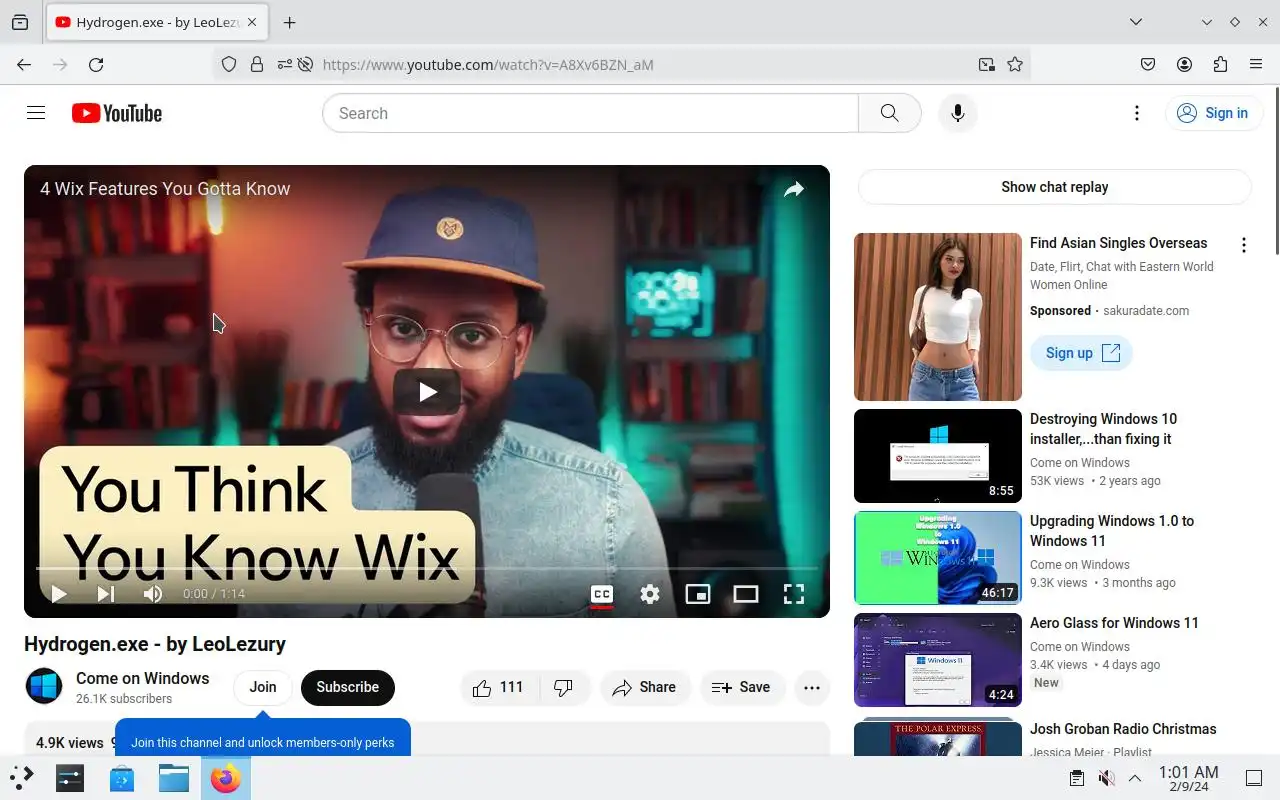Viewport: 1280px width, 800px height.
Task: Open the sponsored ad options menu
Action: click(x=1244, y=245)
